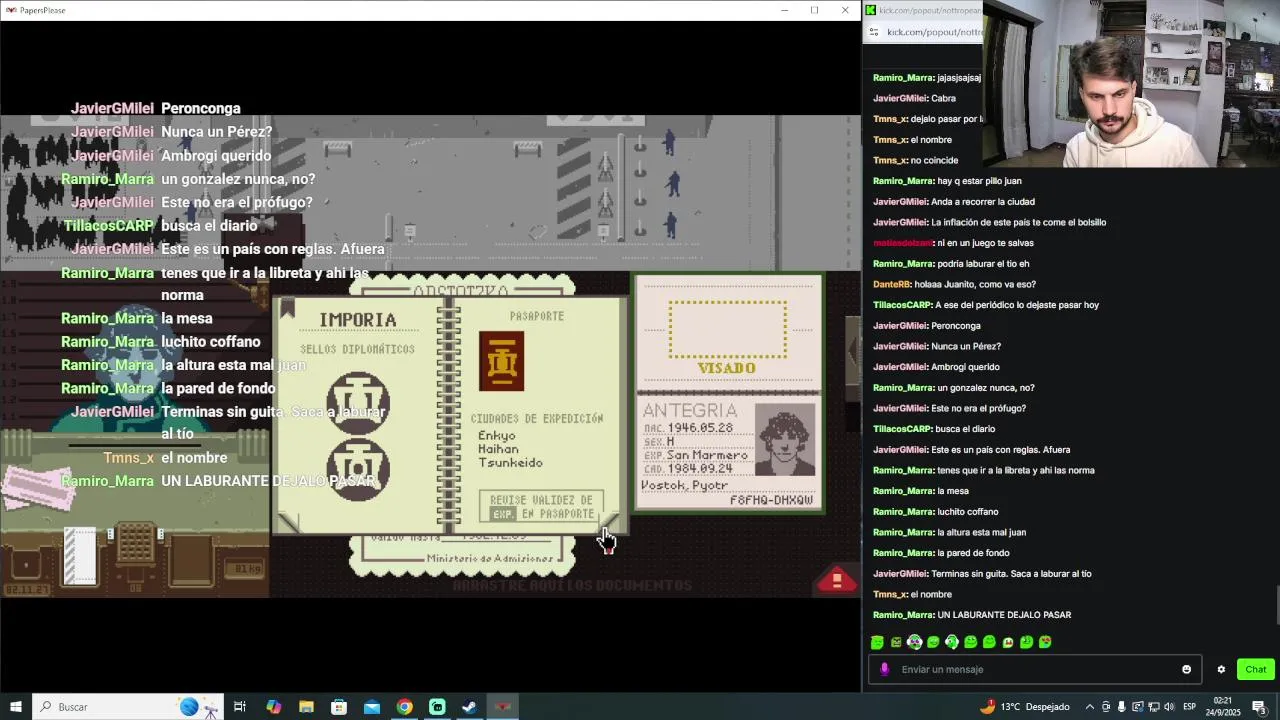The width and height of the screenshot is (1280, 720).
Task: Select issuing city 'Haihan' in rulebook
Action: click(498, 449)
